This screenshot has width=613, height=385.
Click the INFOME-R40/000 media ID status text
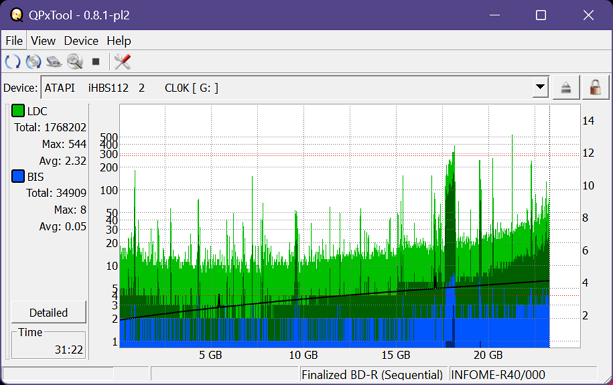point(498,375)
